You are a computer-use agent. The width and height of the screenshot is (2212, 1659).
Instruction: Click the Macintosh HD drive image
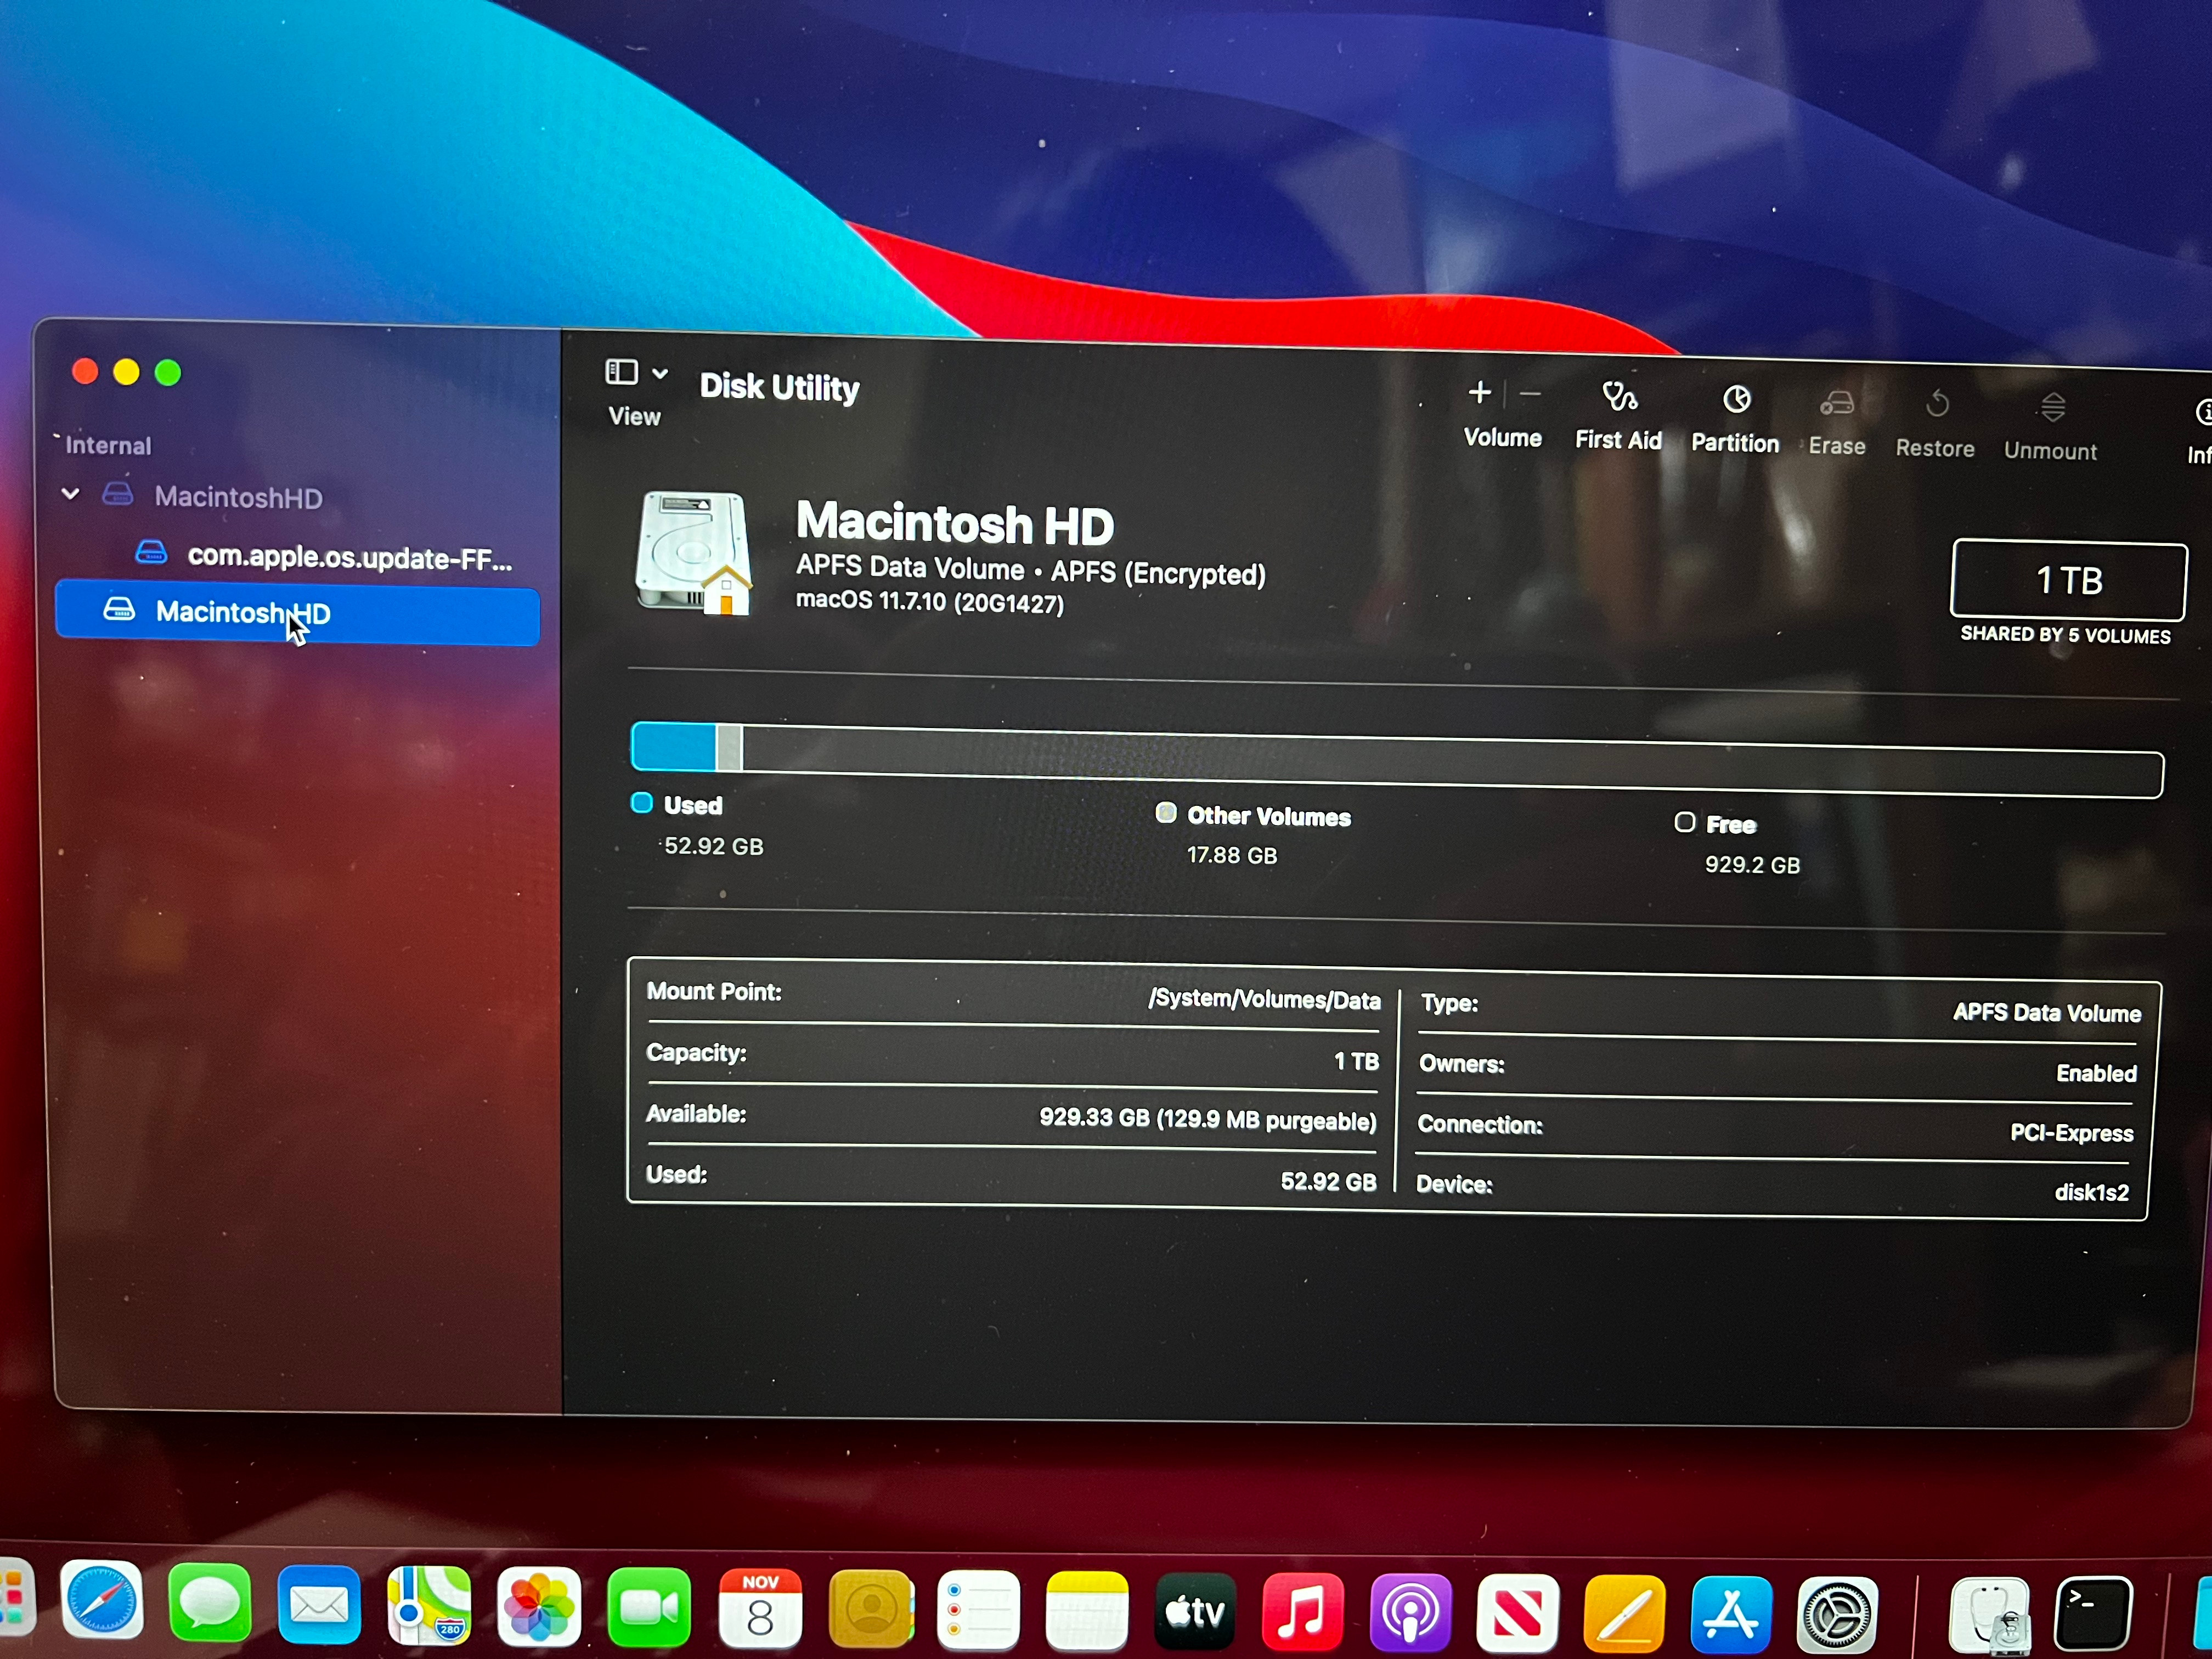693,553
